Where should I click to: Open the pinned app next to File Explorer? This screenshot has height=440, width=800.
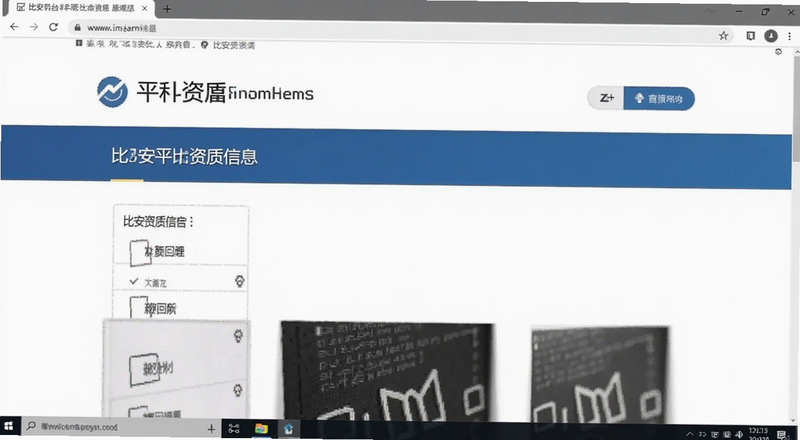[x=289, y=429]
